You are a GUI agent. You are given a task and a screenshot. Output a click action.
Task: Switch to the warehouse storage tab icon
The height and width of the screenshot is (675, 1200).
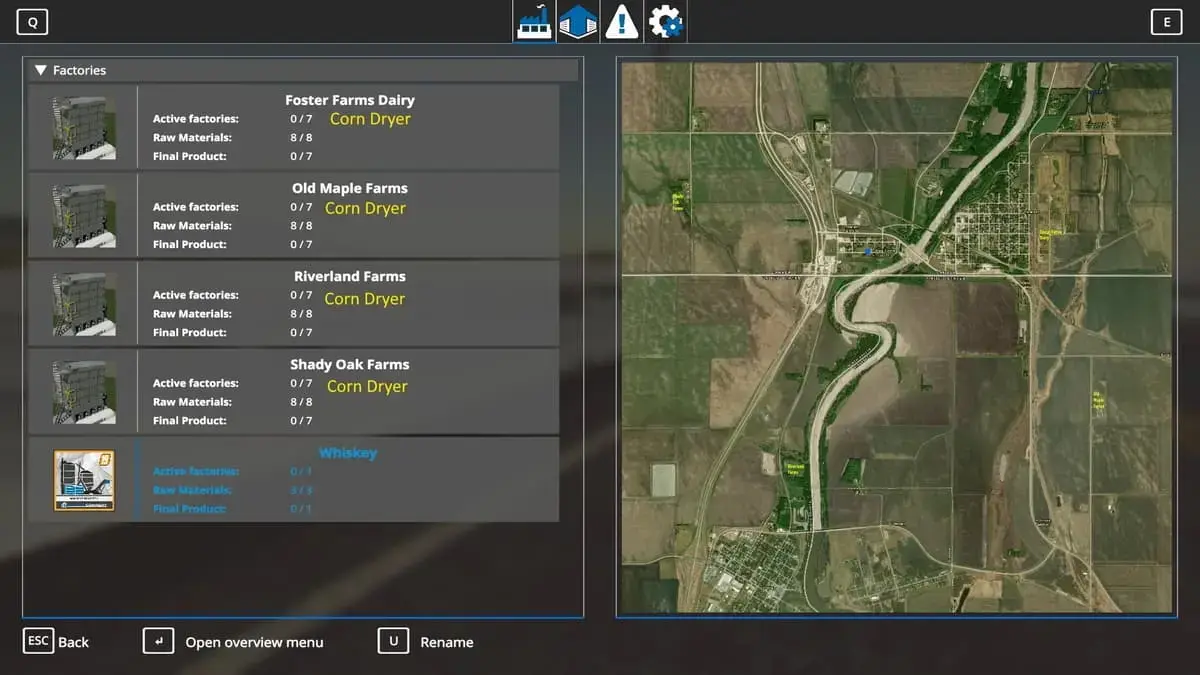[578, 21]
